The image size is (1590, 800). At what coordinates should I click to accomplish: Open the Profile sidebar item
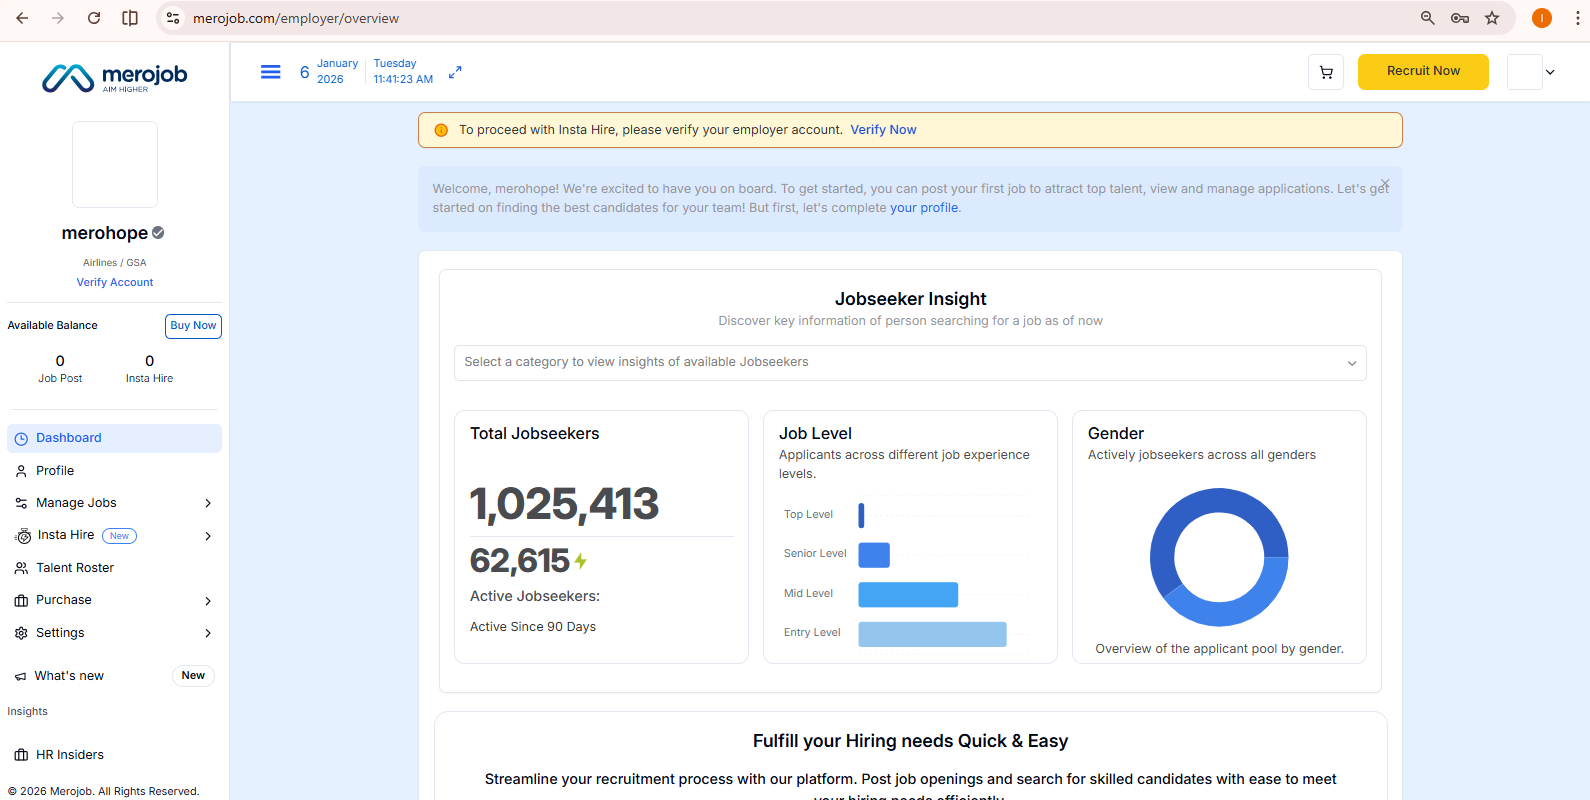coord(55,471)
